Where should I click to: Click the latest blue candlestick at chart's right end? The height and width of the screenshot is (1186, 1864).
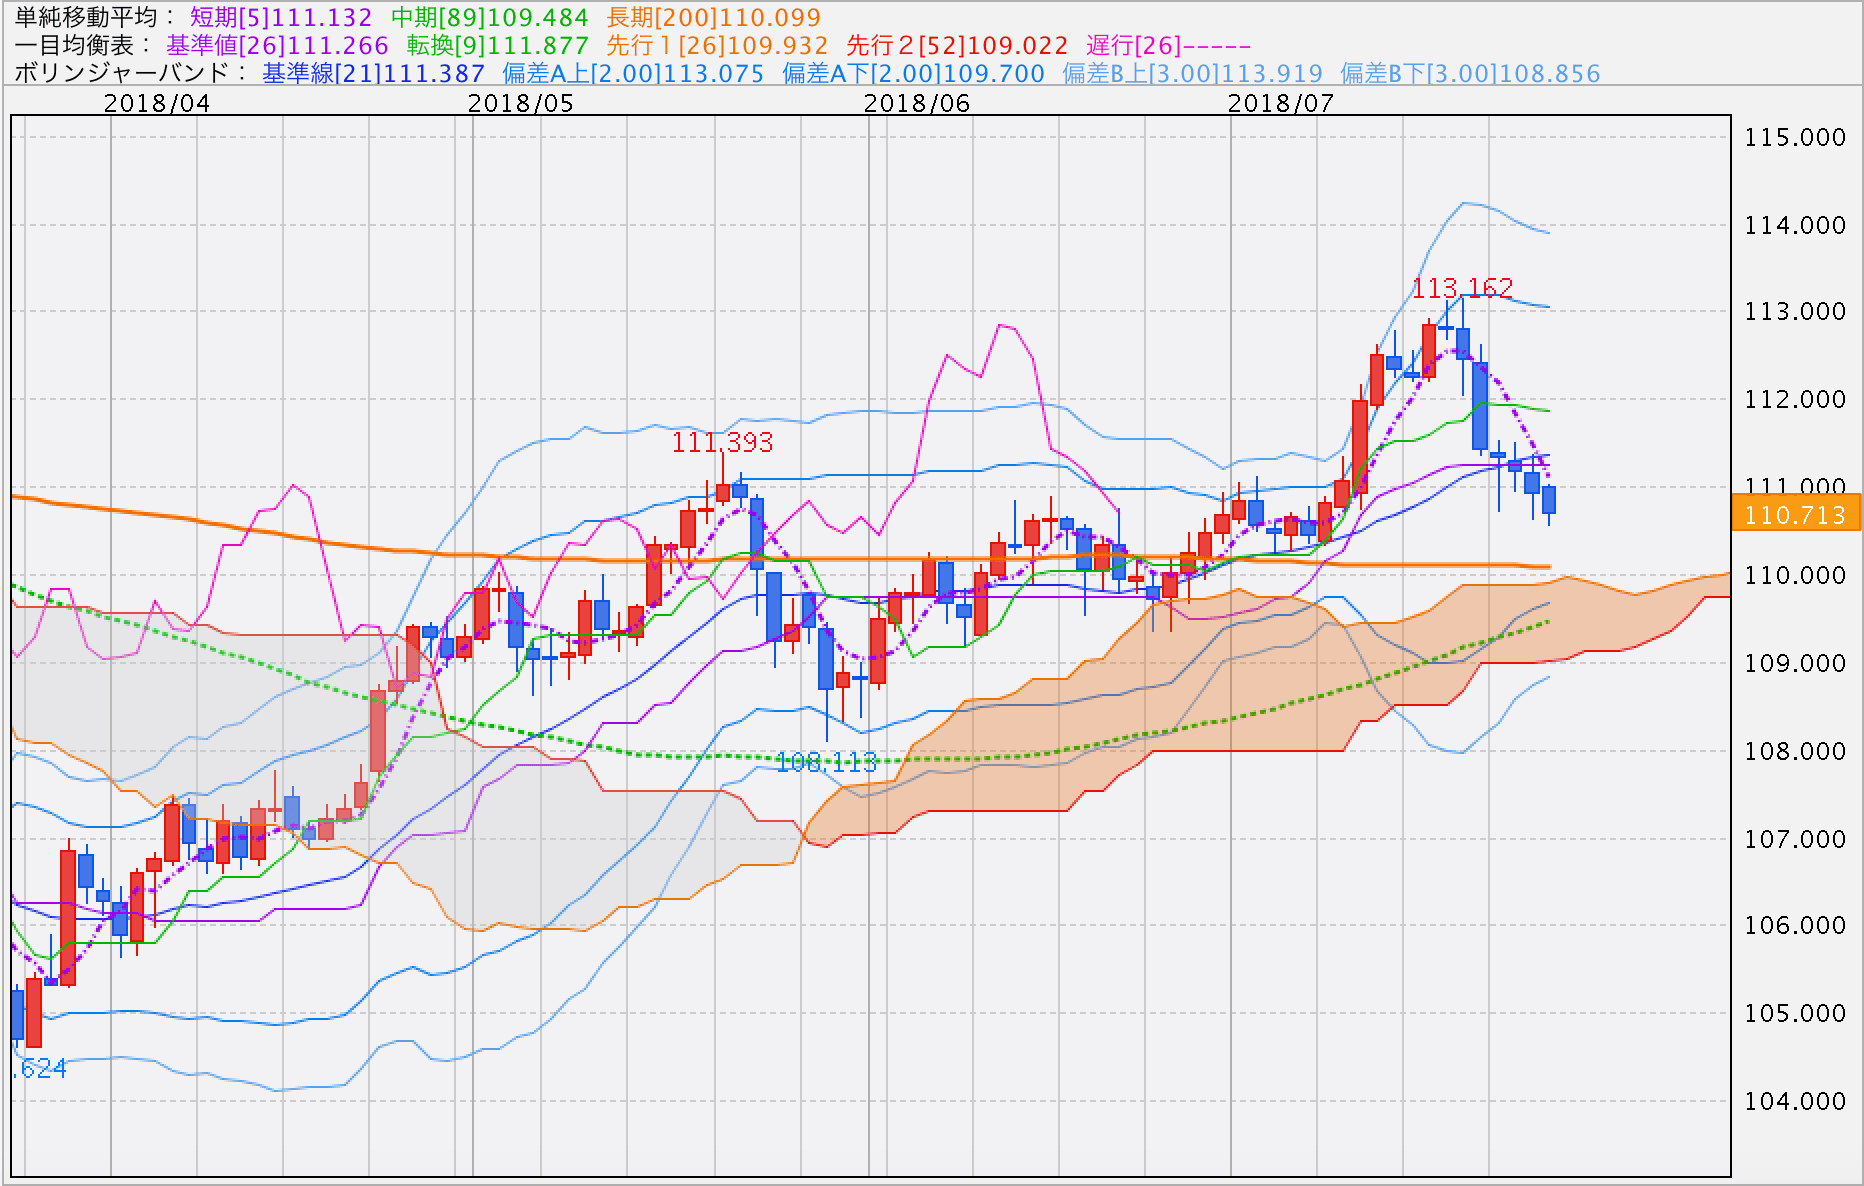click(1549, 500)
